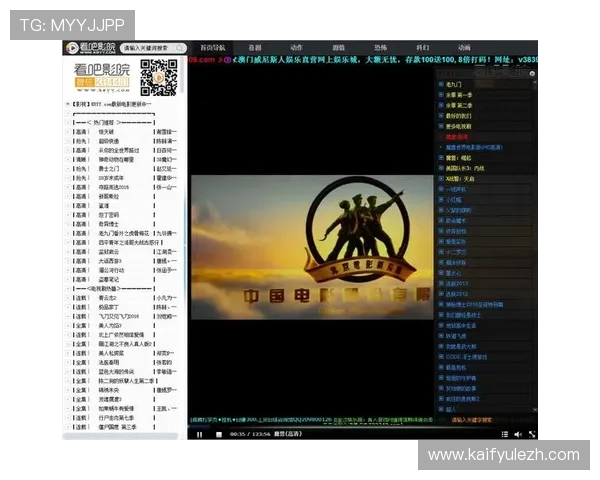Image resolution: width=600 pixels, height=480 pixels.
Task: Switch to the 剧情 category tab
Action: point(338,48)
